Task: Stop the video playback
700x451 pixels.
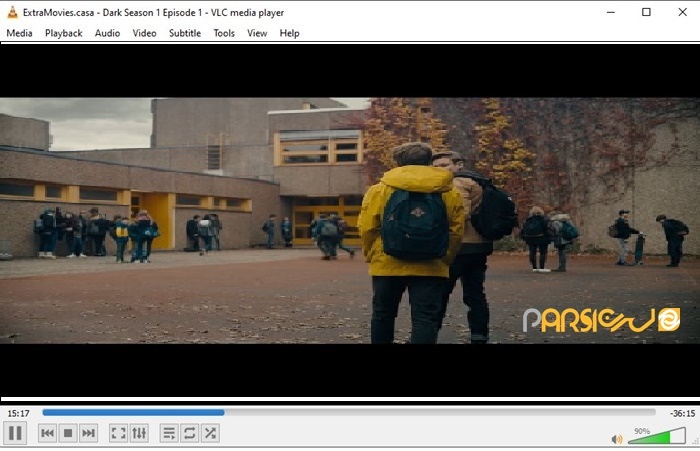Action: [68, 433]
